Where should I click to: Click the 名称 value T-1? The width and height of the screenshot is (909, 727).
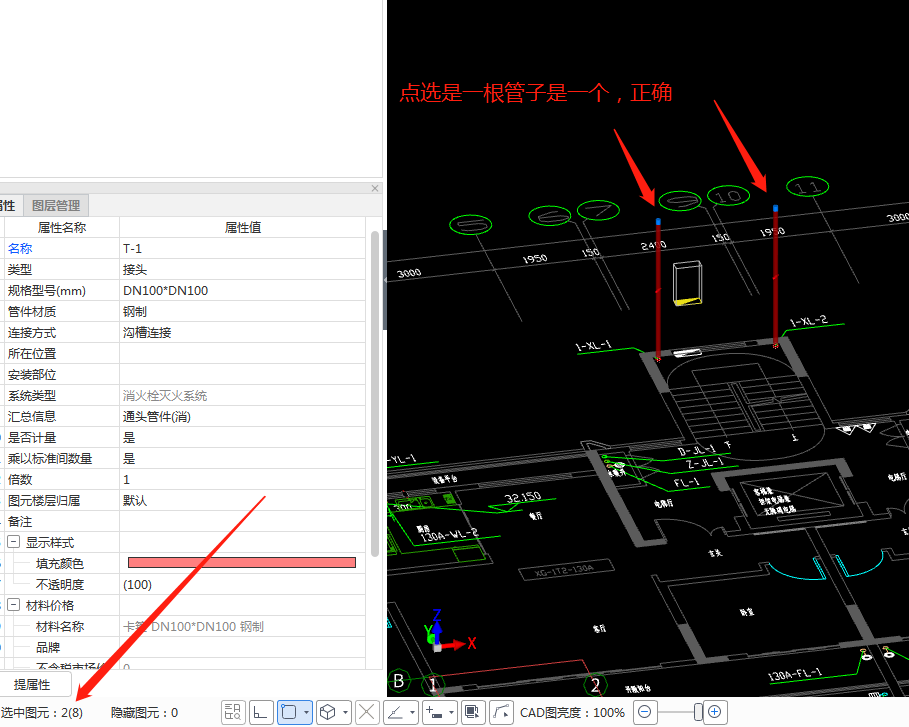242,249
